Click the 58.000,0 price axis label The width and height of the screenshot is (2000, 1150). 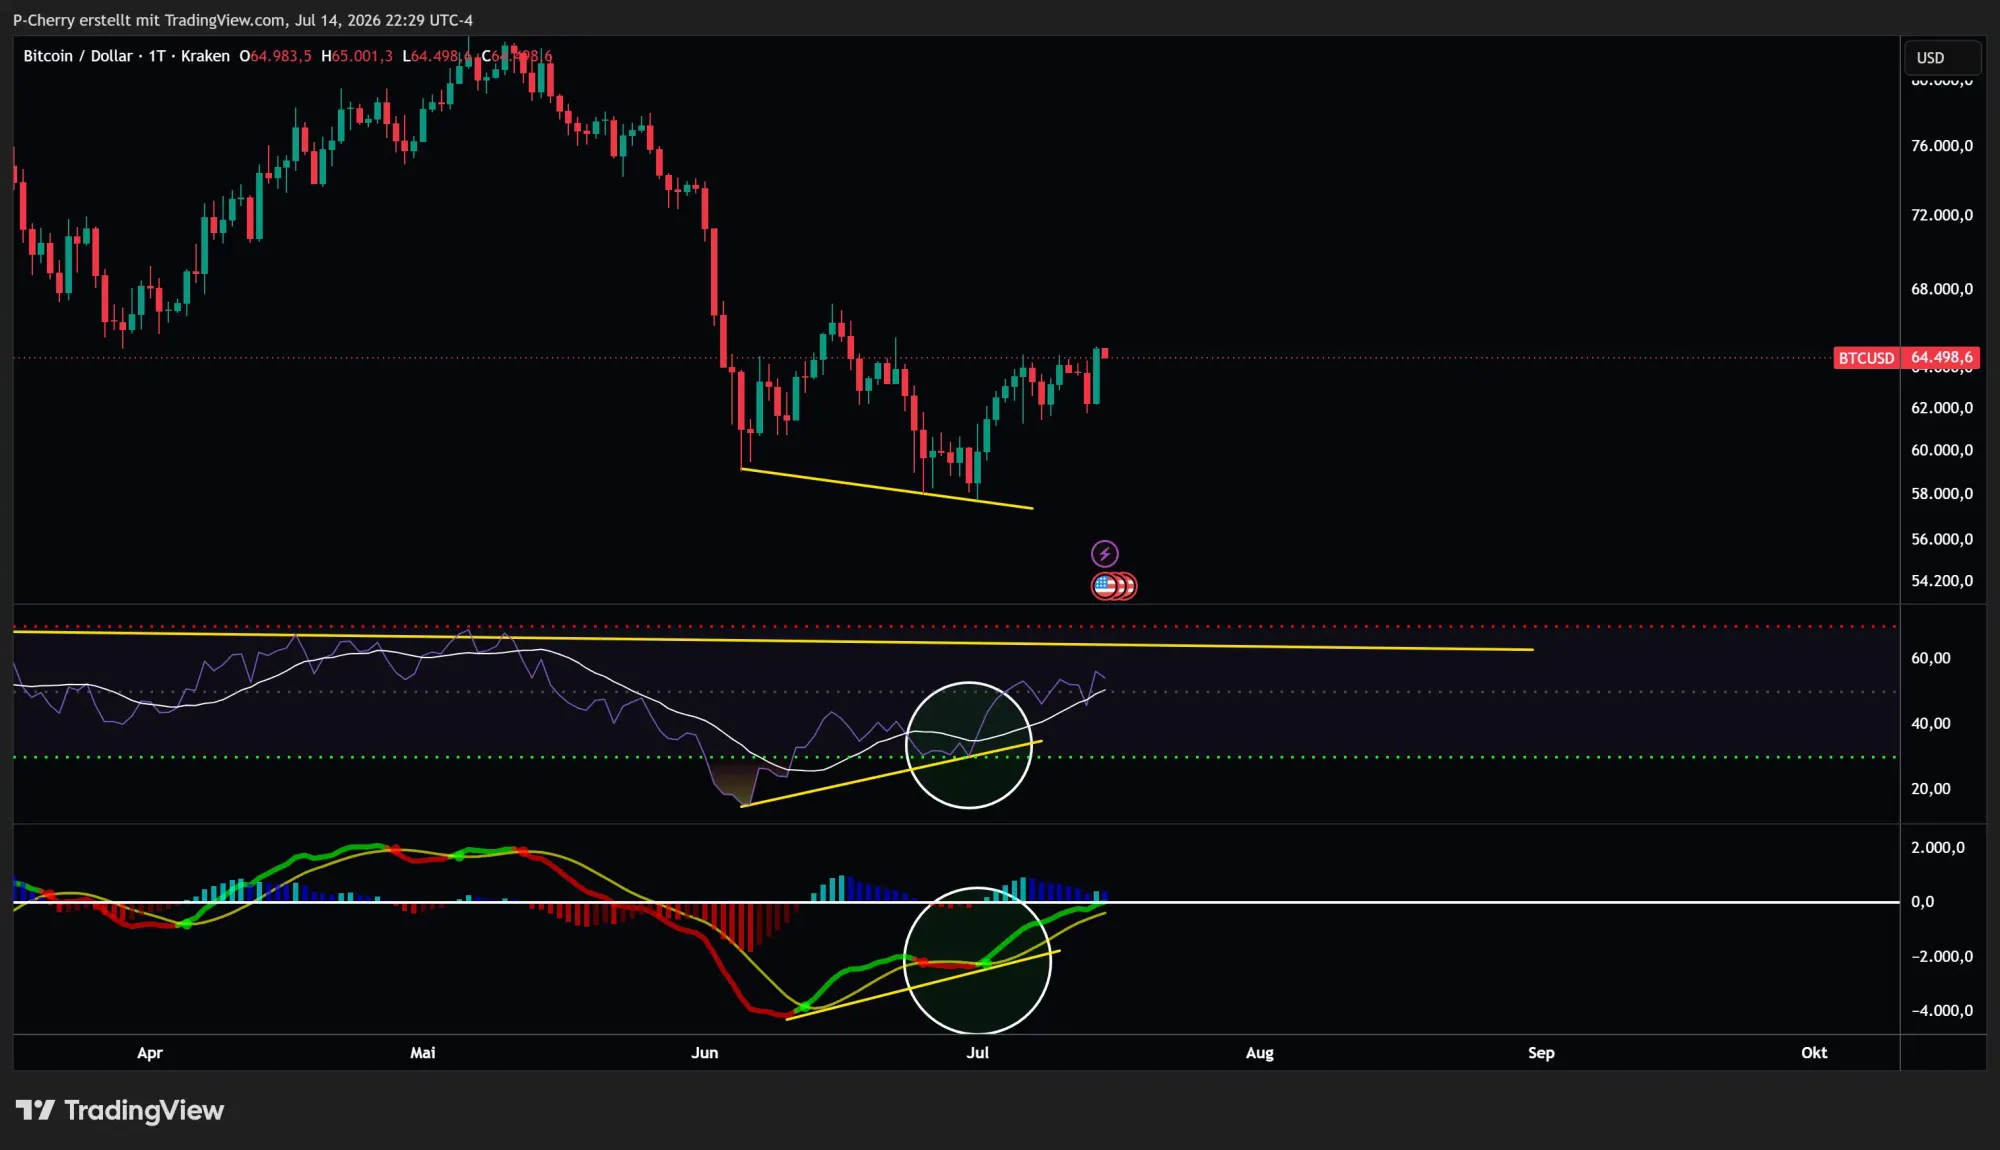(1942, 494)
